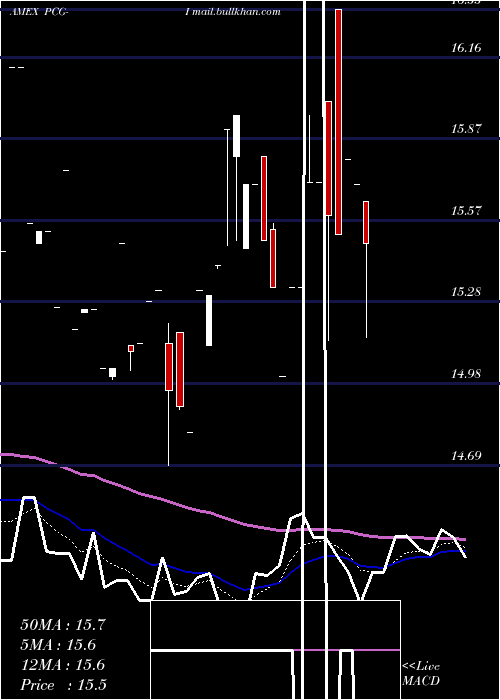
Task: Click the 15.28 price axis label
Action: coord(466,292)
